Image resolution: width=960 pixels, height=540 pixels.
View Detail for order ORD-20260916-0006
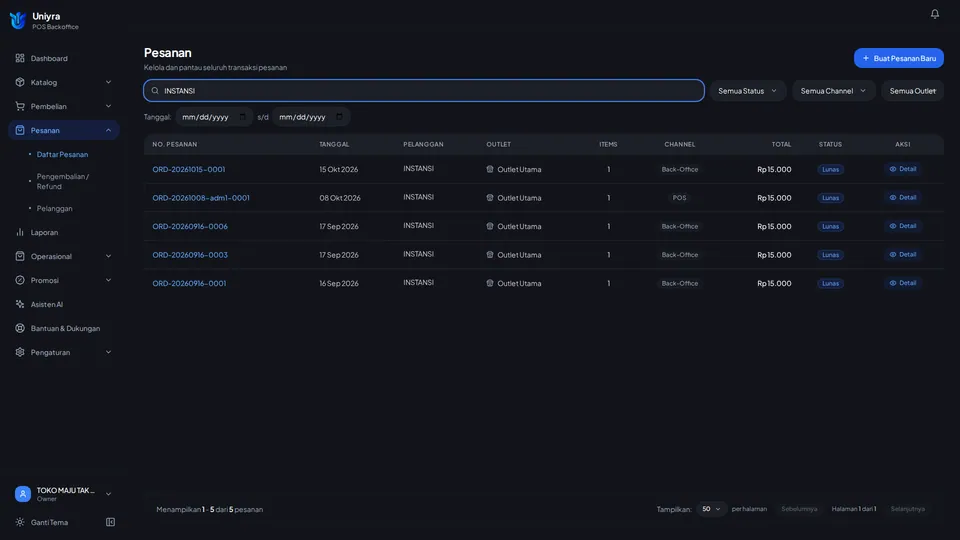902,226
